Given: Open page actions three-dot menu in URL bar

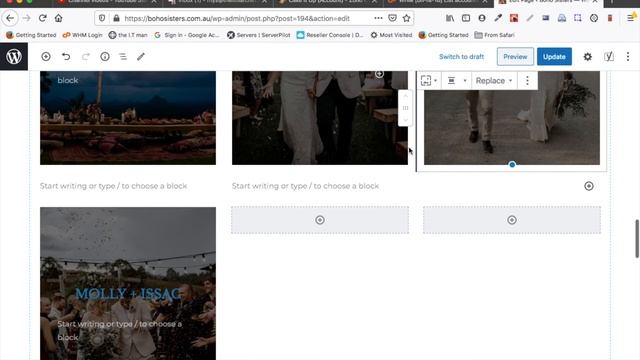Looking at the screenshot, I should (378, 18).
